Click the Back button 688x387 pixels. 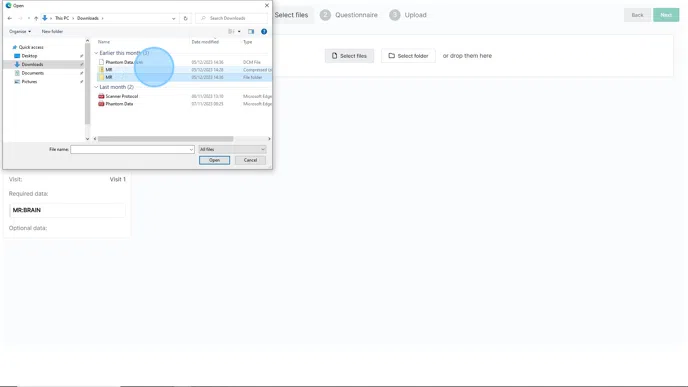[x=637, y=15]
